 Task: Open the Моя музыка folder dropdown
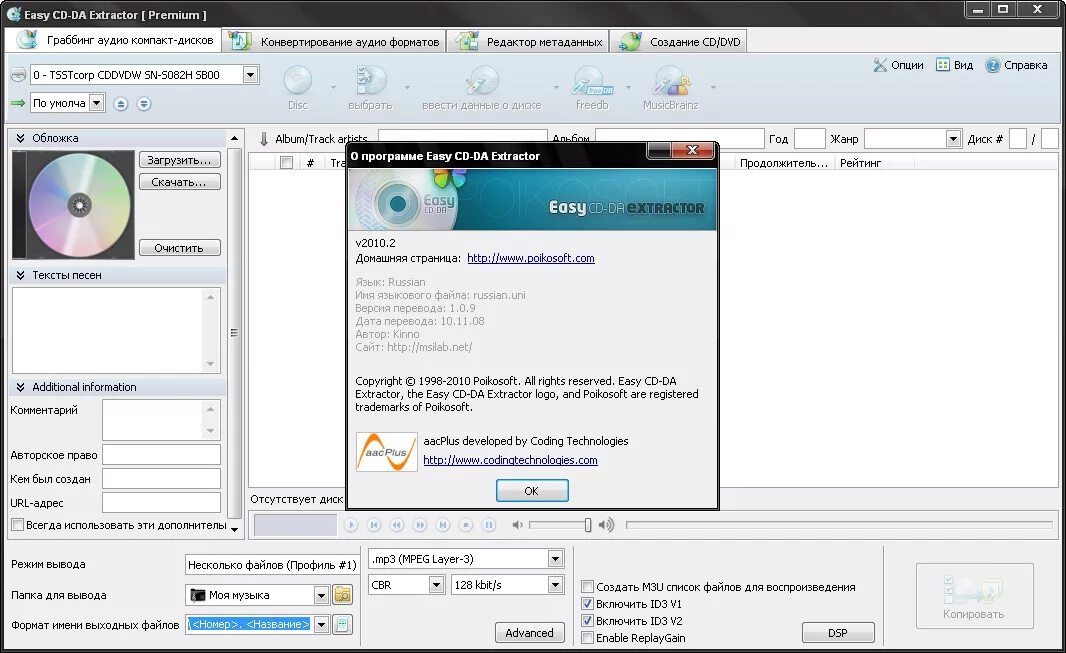[x=321, y=595]
